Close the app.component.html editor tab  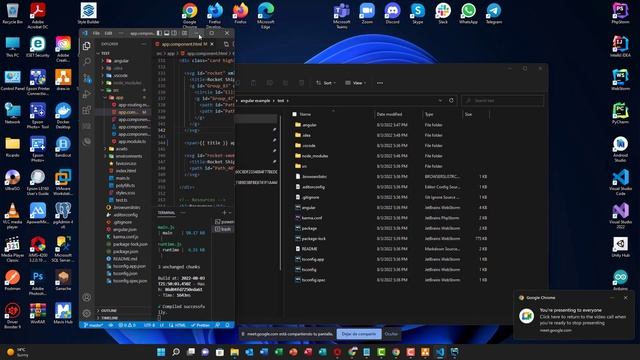pos(212,44)
